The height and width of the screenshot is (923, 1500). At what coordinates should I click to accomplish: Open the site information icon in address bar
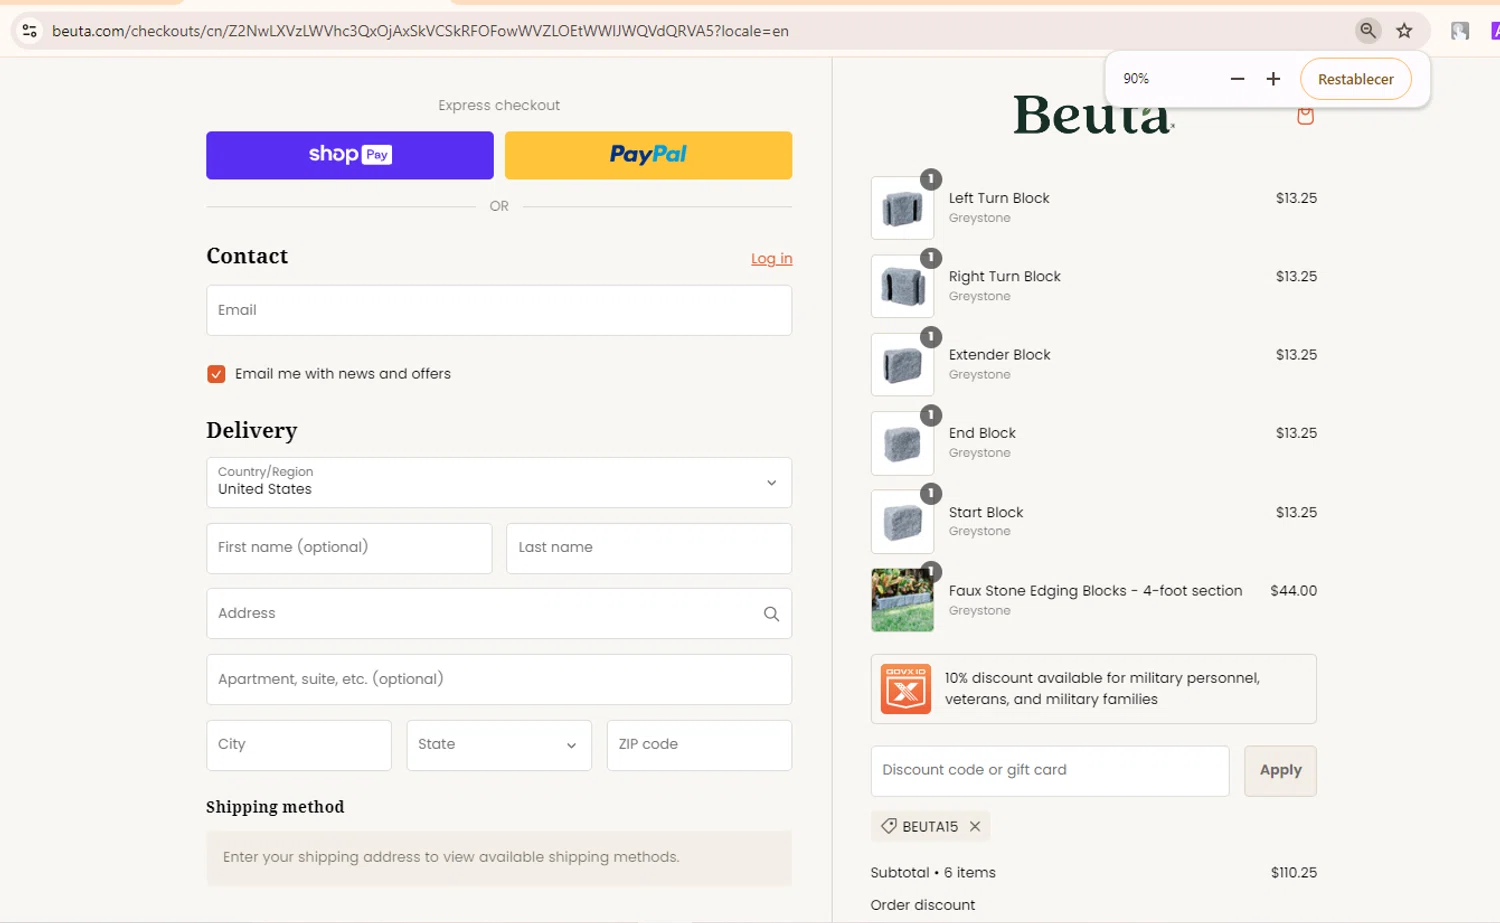(29, 31)
